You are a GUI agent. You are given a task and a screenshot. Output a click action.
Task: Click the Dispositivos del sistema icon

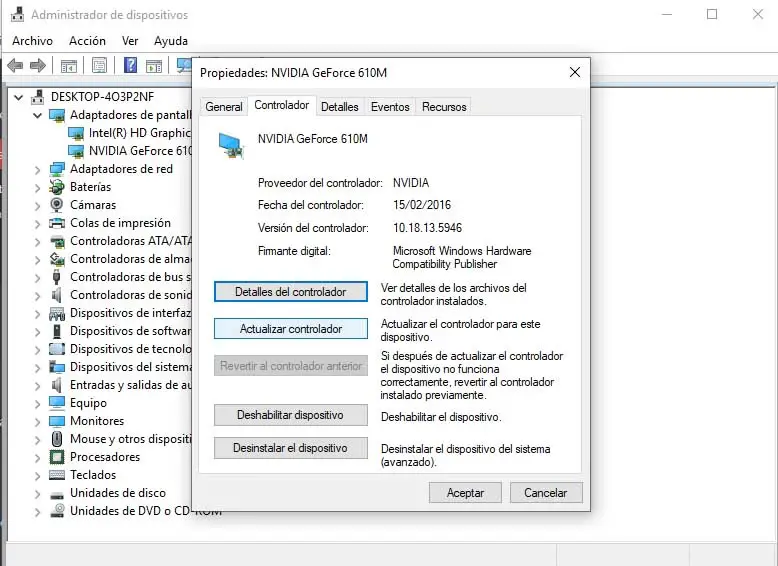(57, 367)
